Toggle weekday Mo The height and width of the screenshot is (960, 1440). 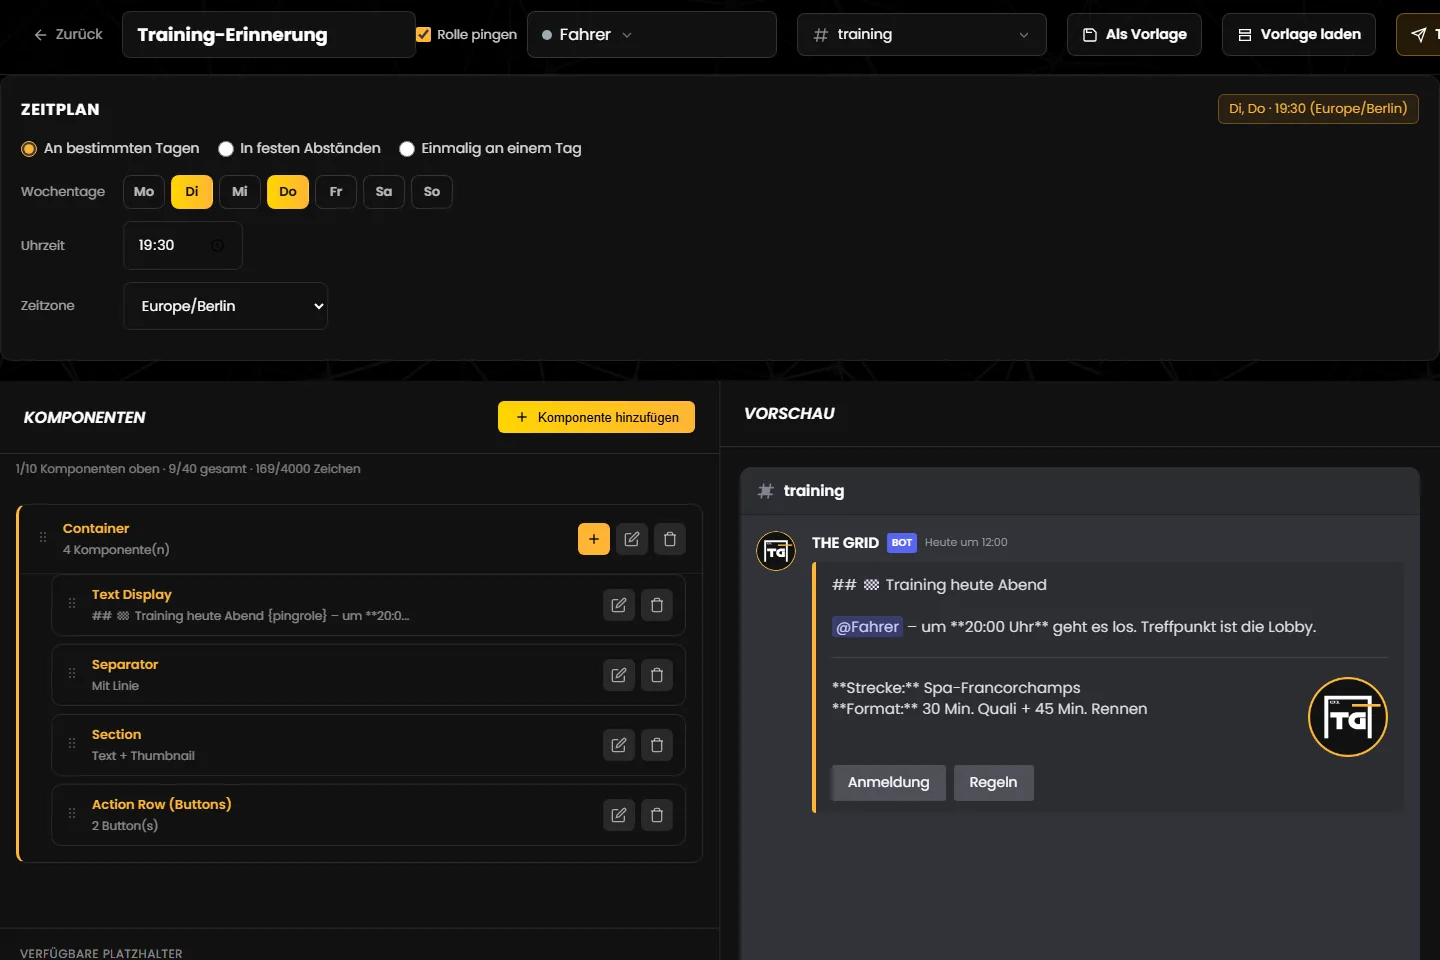[144, 192]
